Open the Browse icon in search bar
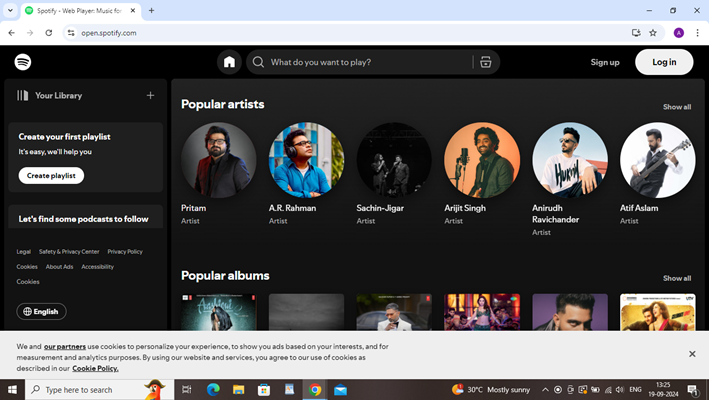 (x=486, y=62)
